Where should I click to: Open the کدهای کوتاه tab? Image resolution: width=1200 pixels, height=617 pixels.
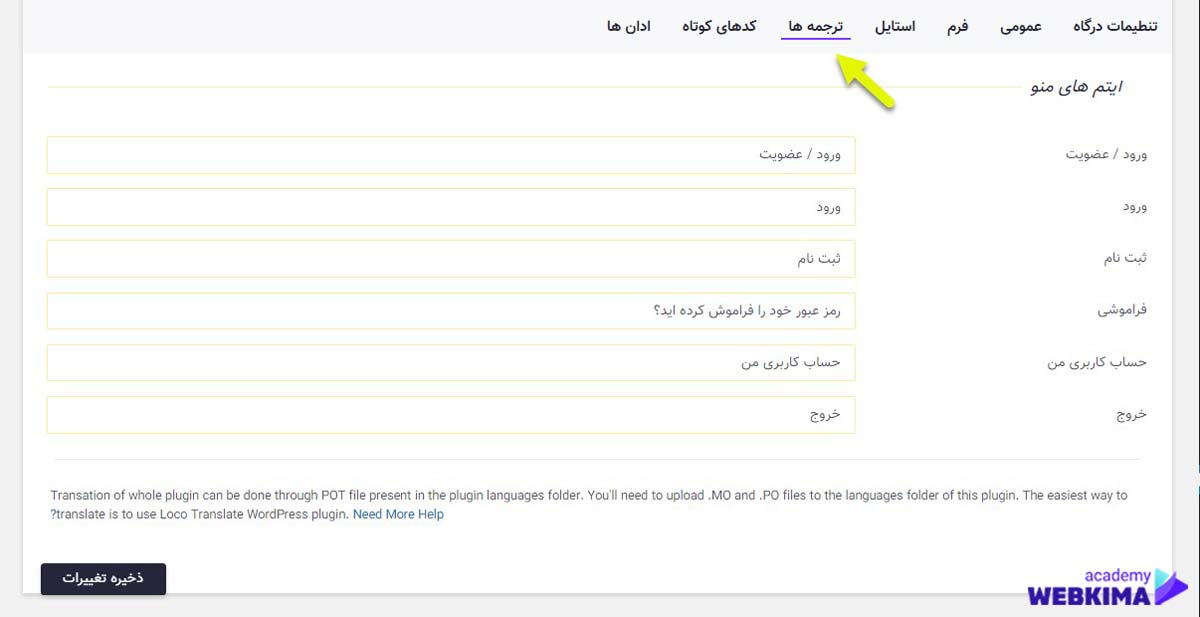tap(719, 26)
